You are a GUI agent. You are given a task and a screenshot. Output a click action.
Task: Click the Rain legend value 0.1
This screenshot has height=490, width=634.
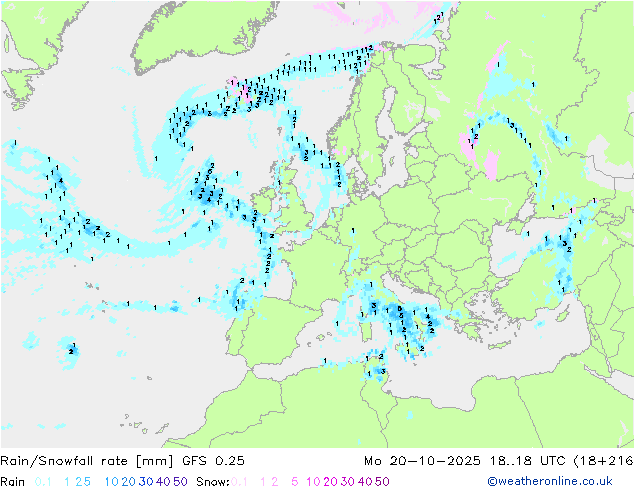click(43, 482)
